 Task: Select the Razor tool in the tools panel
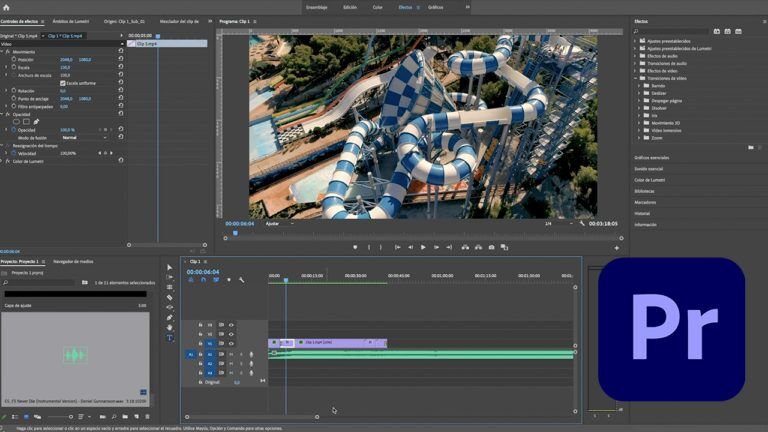[169, 297]
